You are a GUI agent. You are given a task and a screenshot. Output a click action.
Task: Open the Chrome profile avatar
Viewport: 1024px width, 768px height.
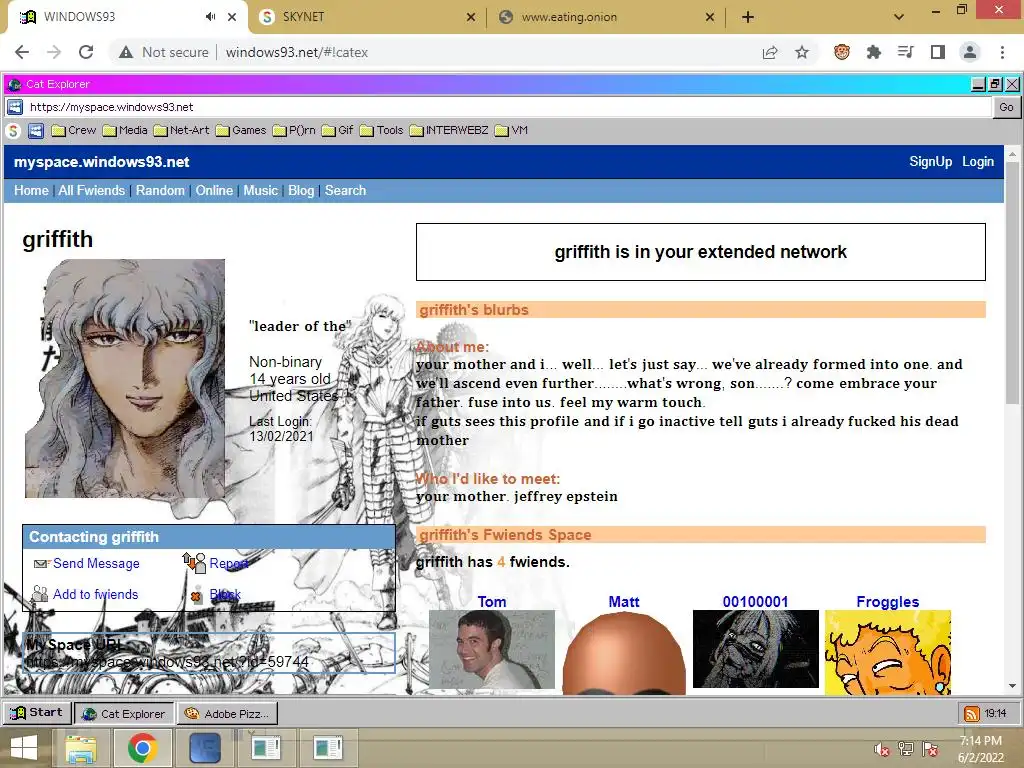970,52
